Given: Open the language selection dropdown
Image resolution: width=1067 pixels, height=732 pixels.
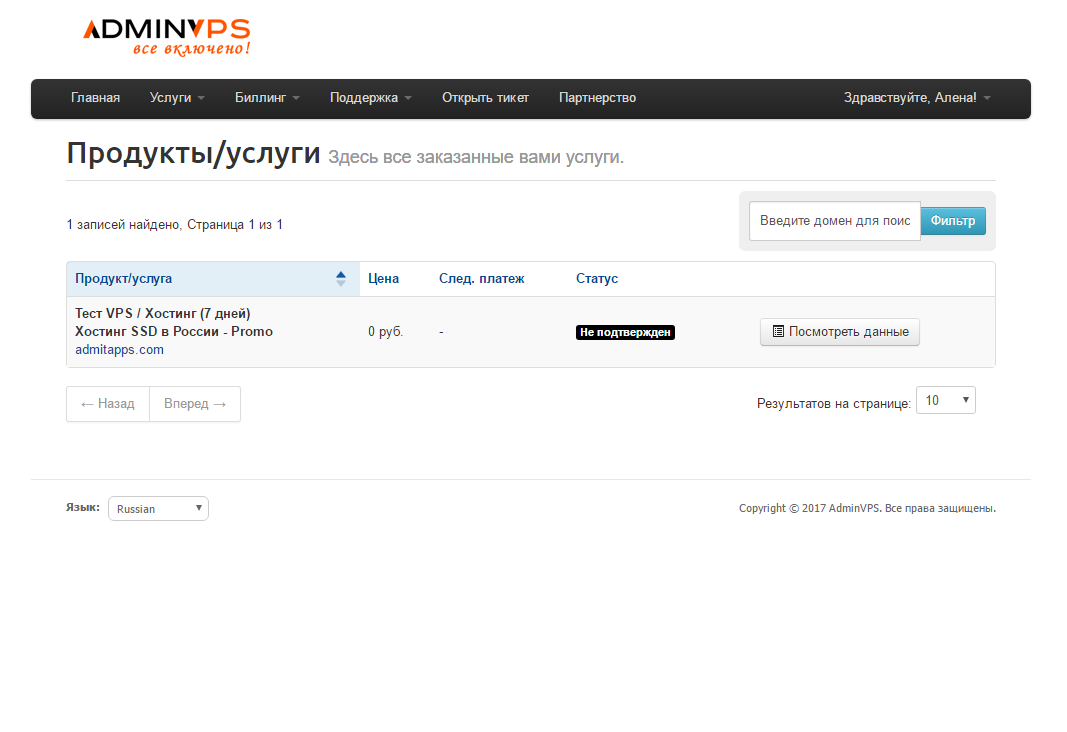Looking at the screenshot, I should coord(157,508).
